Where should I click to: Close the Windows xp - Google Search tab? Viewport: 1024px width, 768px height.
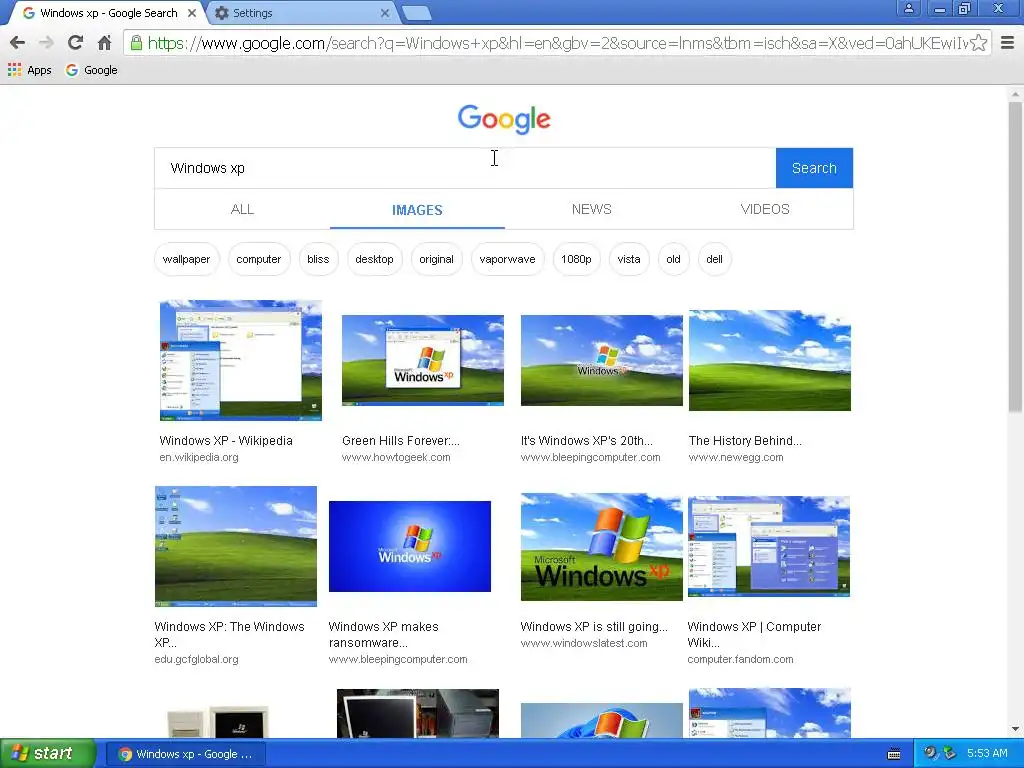192,13
